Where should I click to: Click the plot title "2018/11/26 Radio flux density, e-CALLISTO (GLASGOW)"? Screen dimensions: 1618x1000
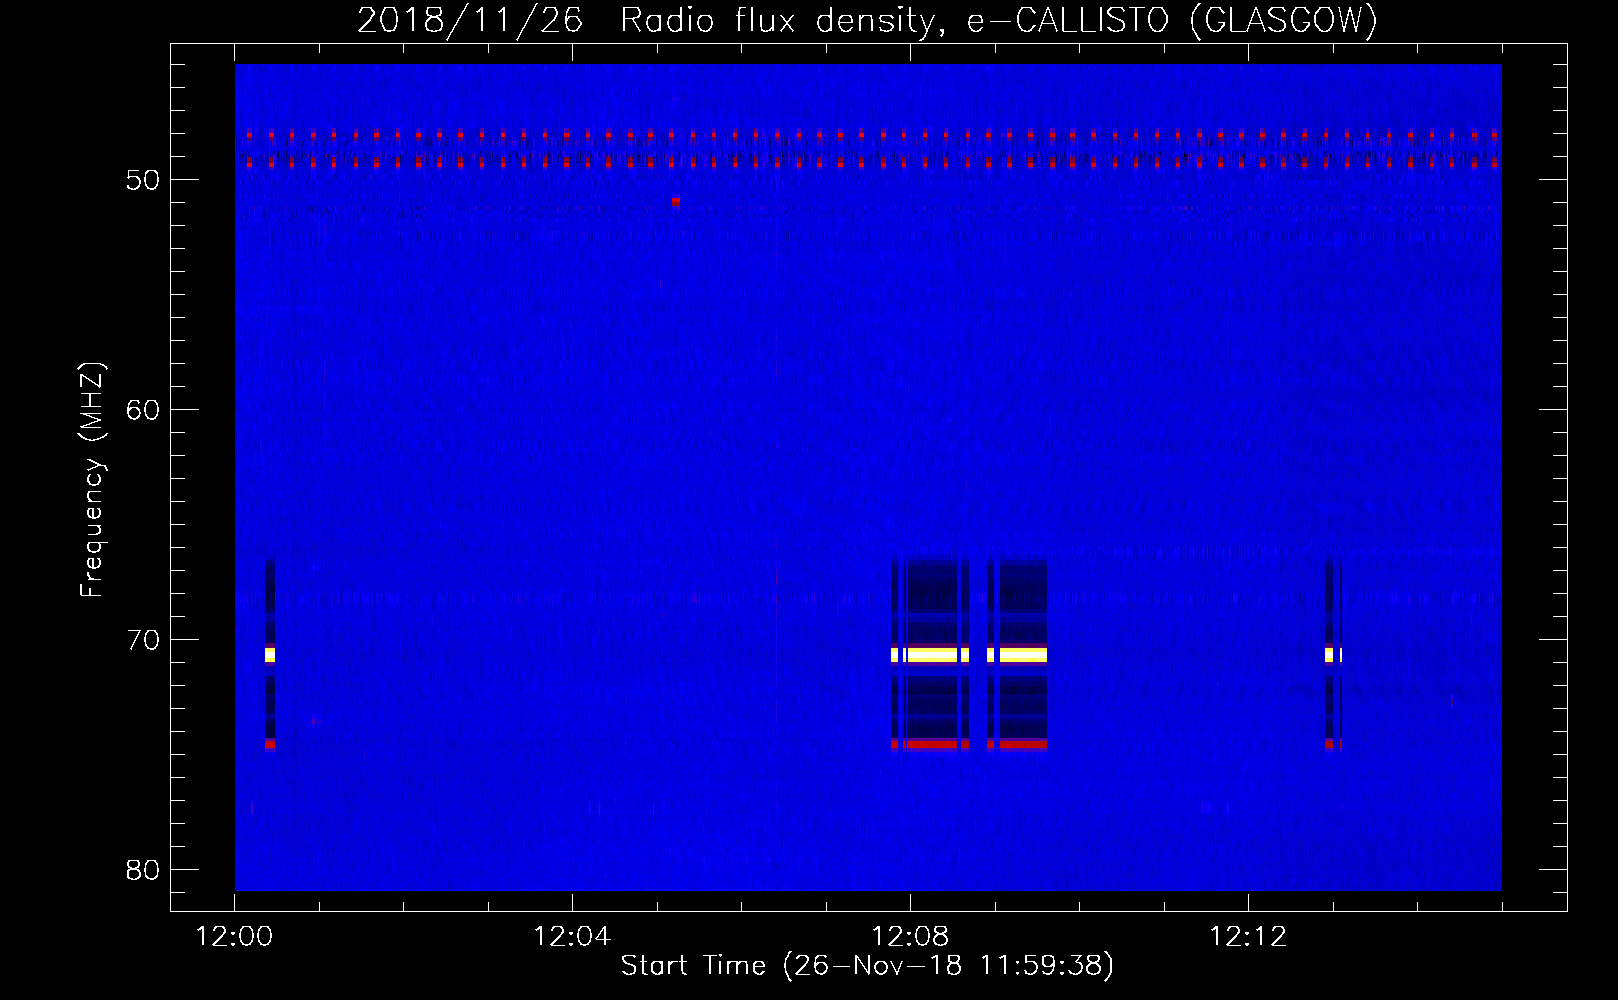867,20
